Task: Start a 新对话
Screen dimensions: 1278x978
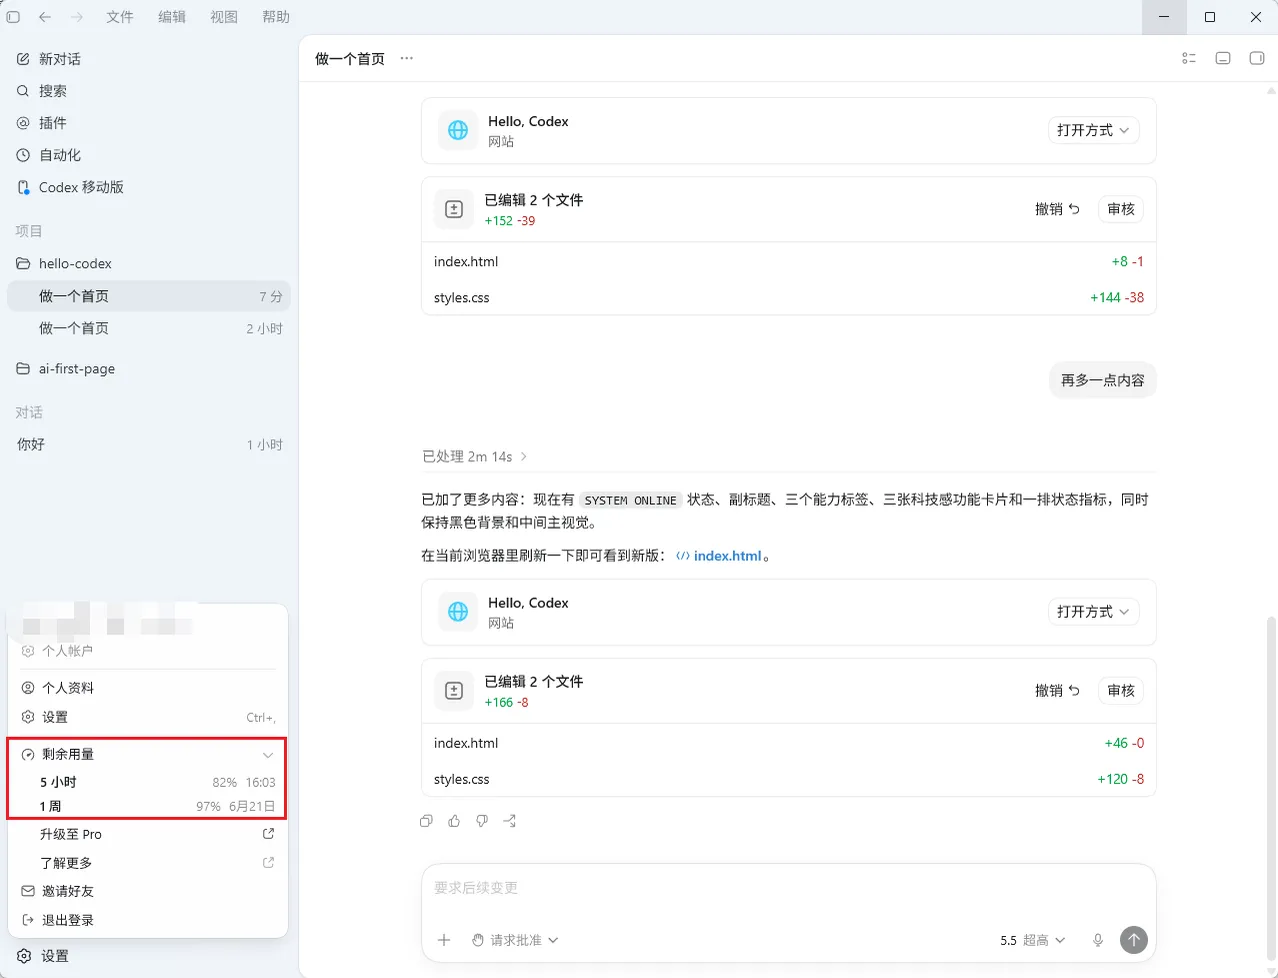Action: [149, 59]
